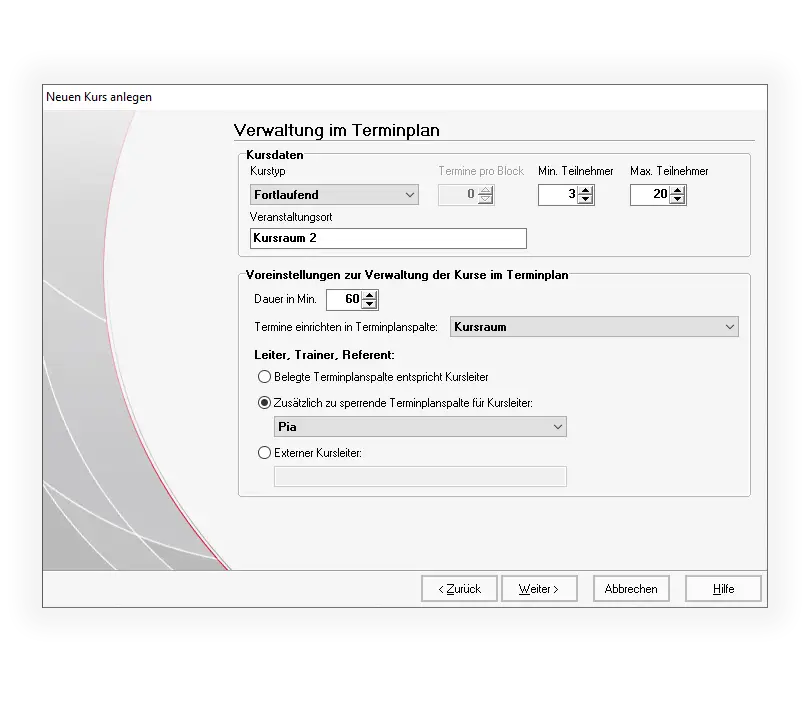This screenshot has height=711, width=810.
Task: Focus the Dauer in Min. value field
Action: (344, 300)
